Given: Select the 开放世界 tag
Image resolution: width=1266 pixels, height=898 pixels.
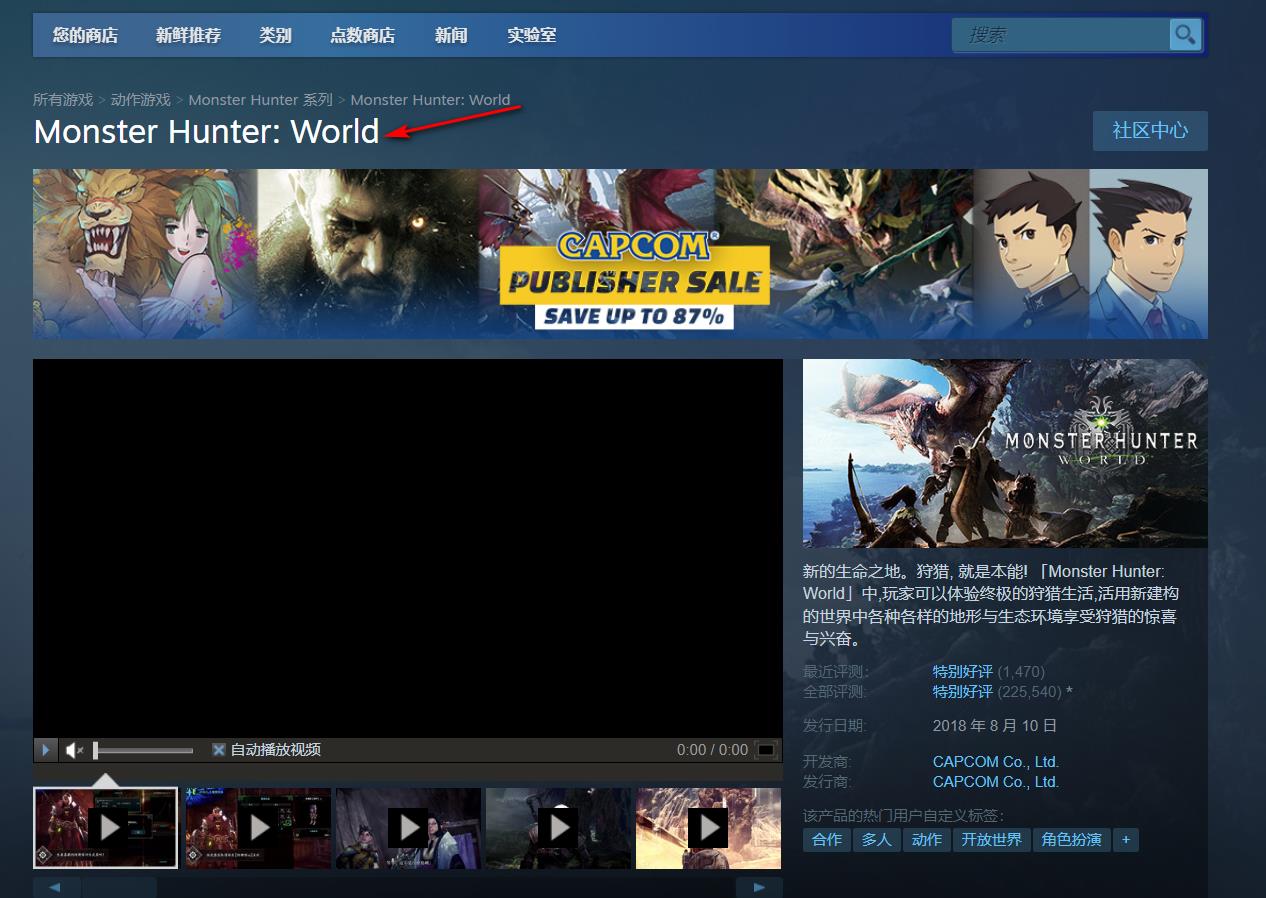Looking at the screenshot, I should (x=991, y=840).
